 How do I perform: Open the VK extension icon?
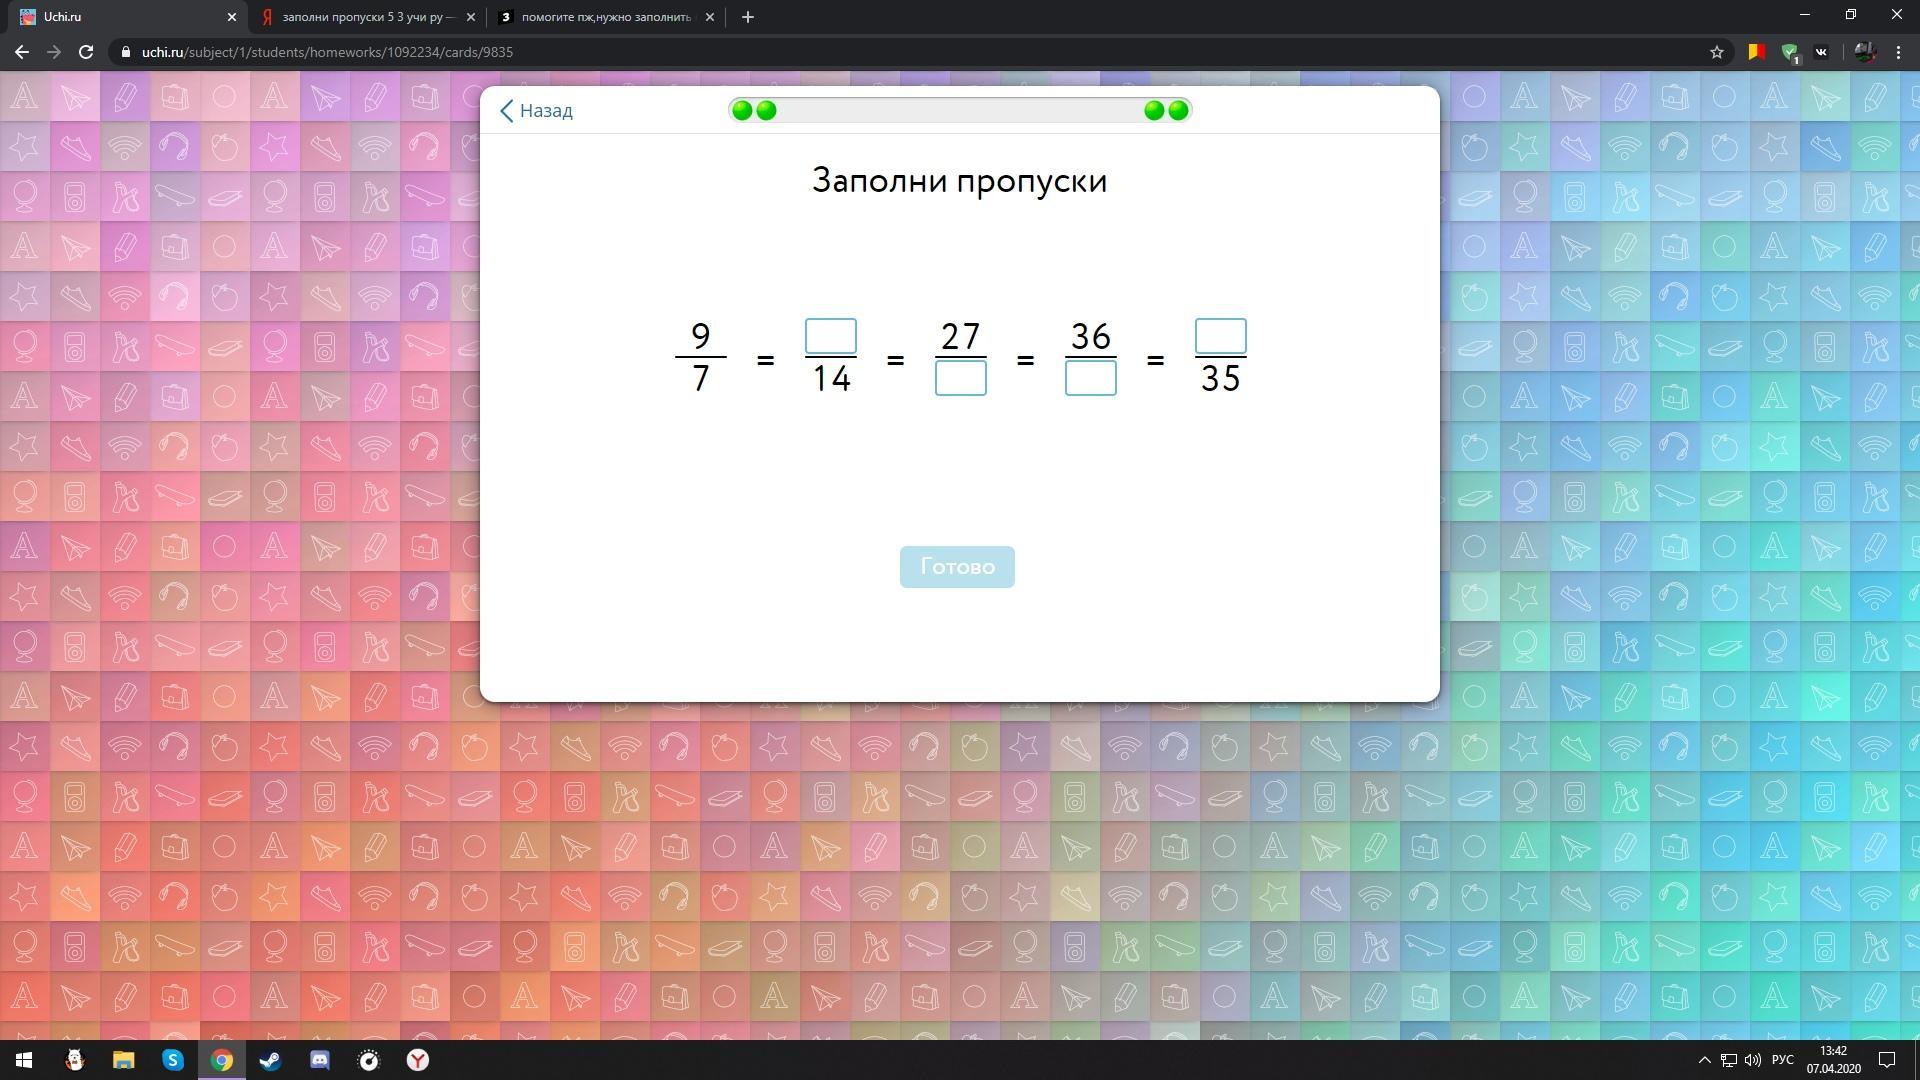(x=1821, y=52)
